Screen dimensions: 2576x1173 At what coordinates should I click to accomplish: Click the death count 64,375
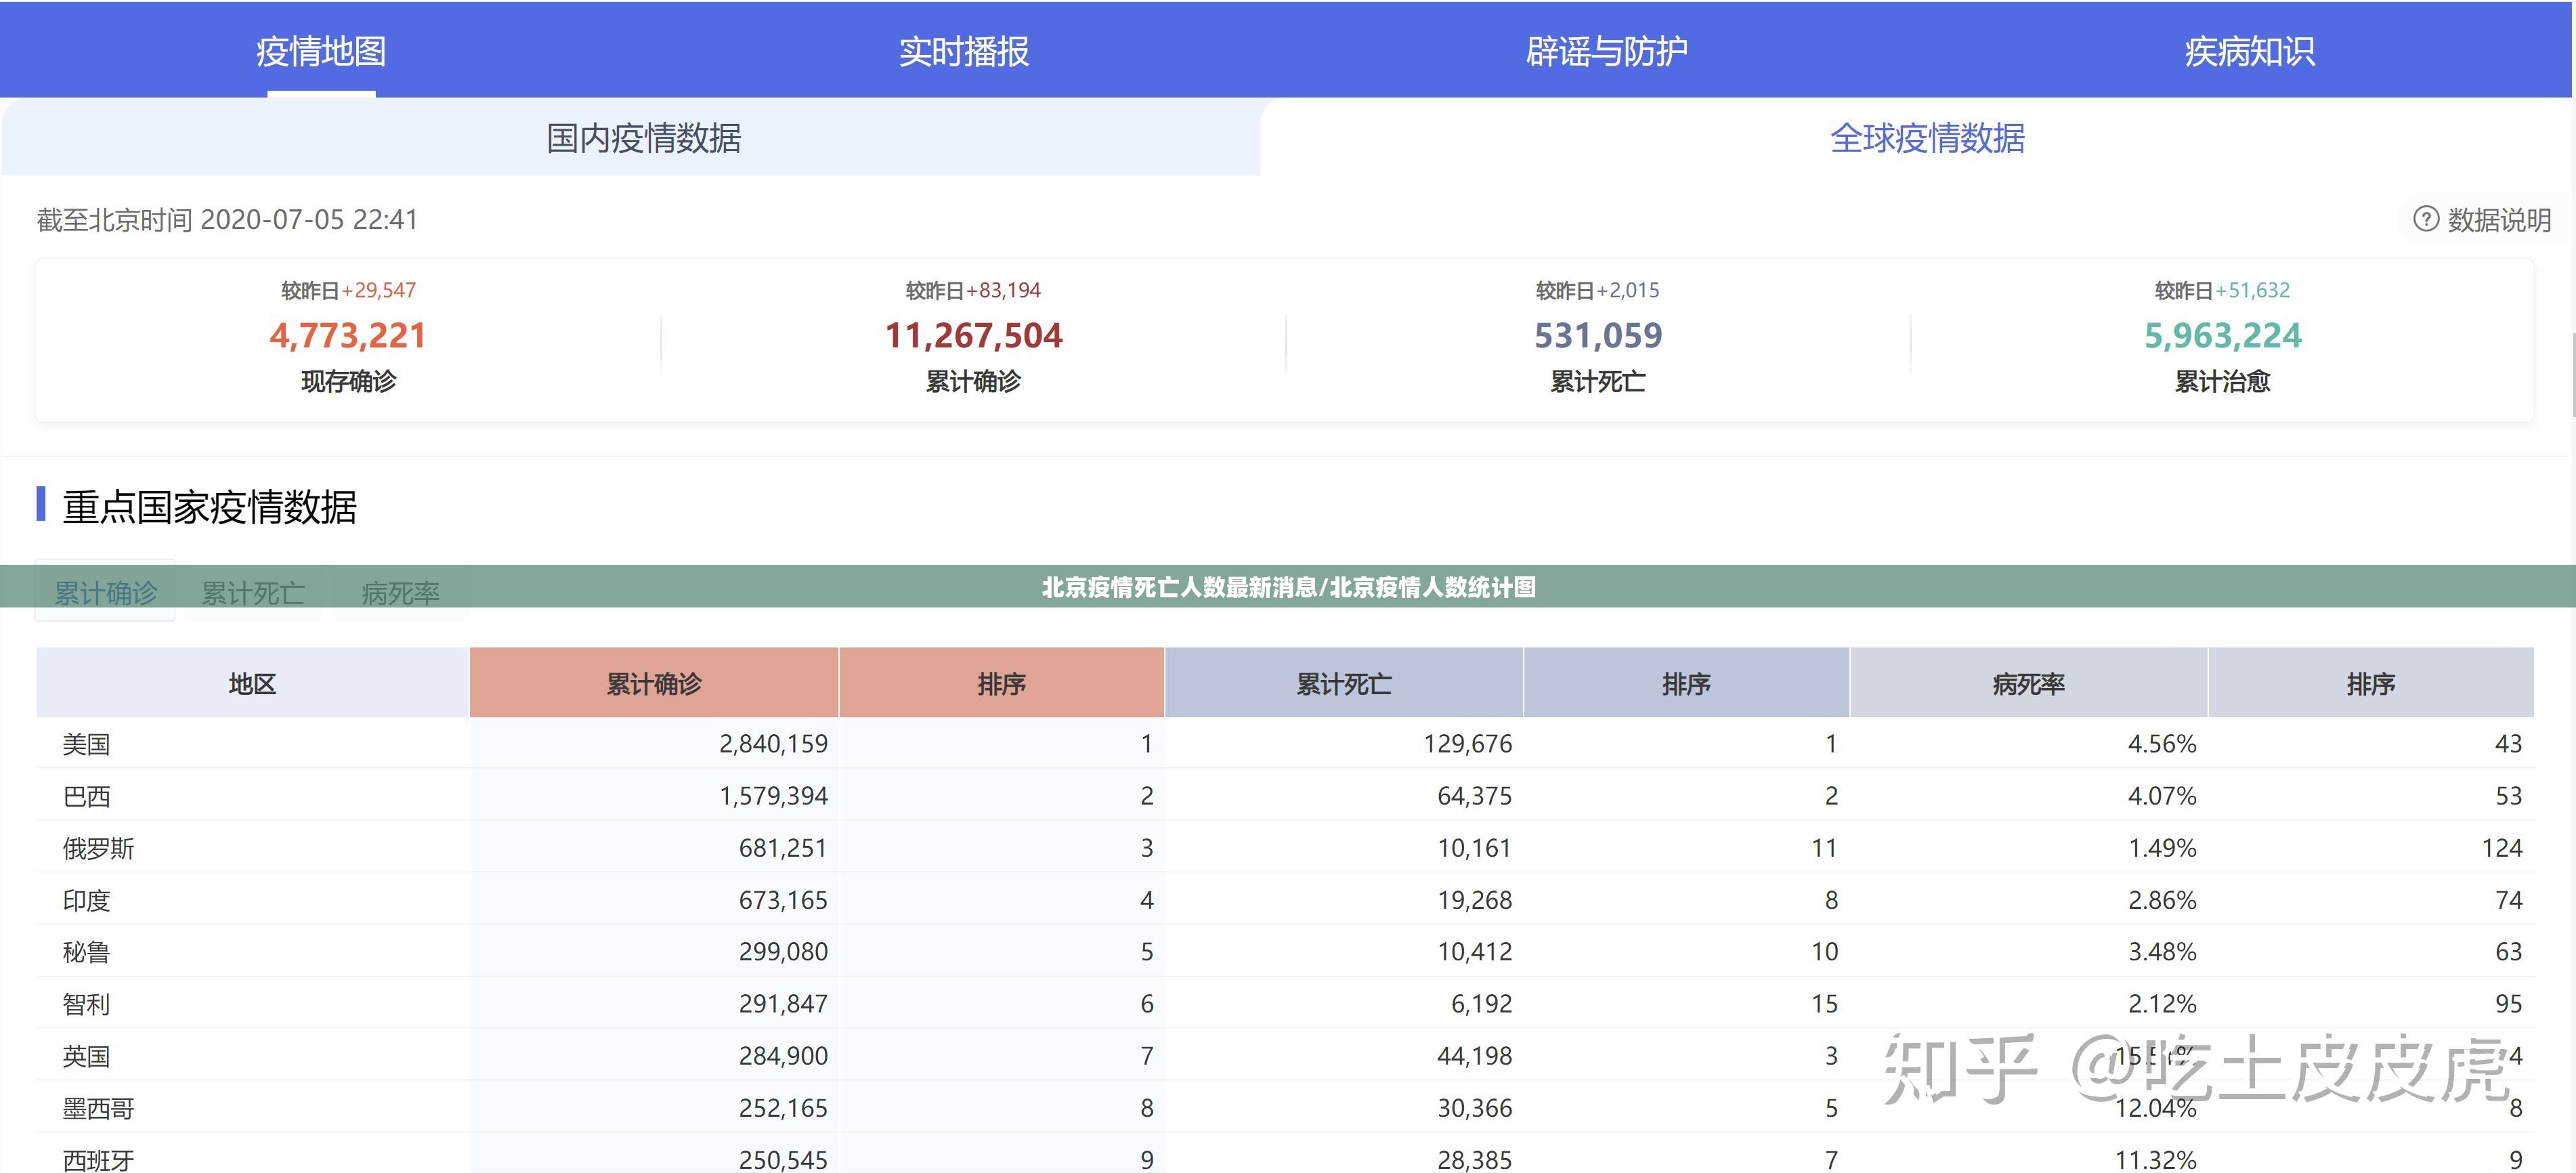click(x=1475, y=796)
